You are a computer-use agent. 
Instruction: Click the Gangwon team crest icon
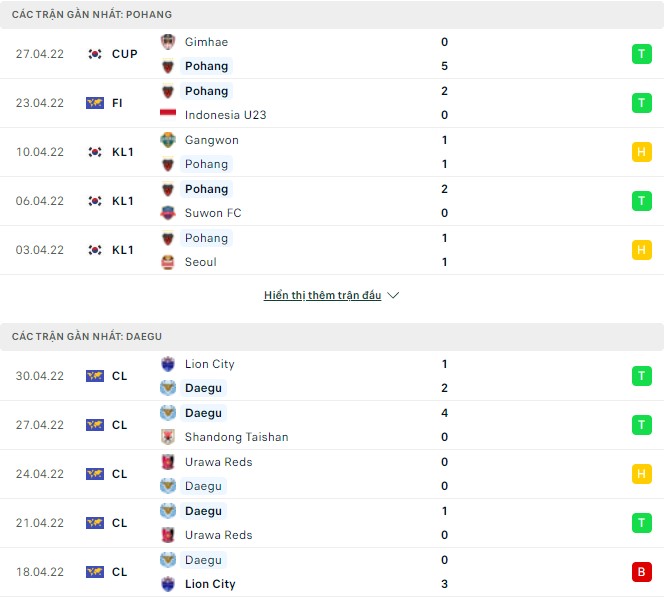coord(168,140)
